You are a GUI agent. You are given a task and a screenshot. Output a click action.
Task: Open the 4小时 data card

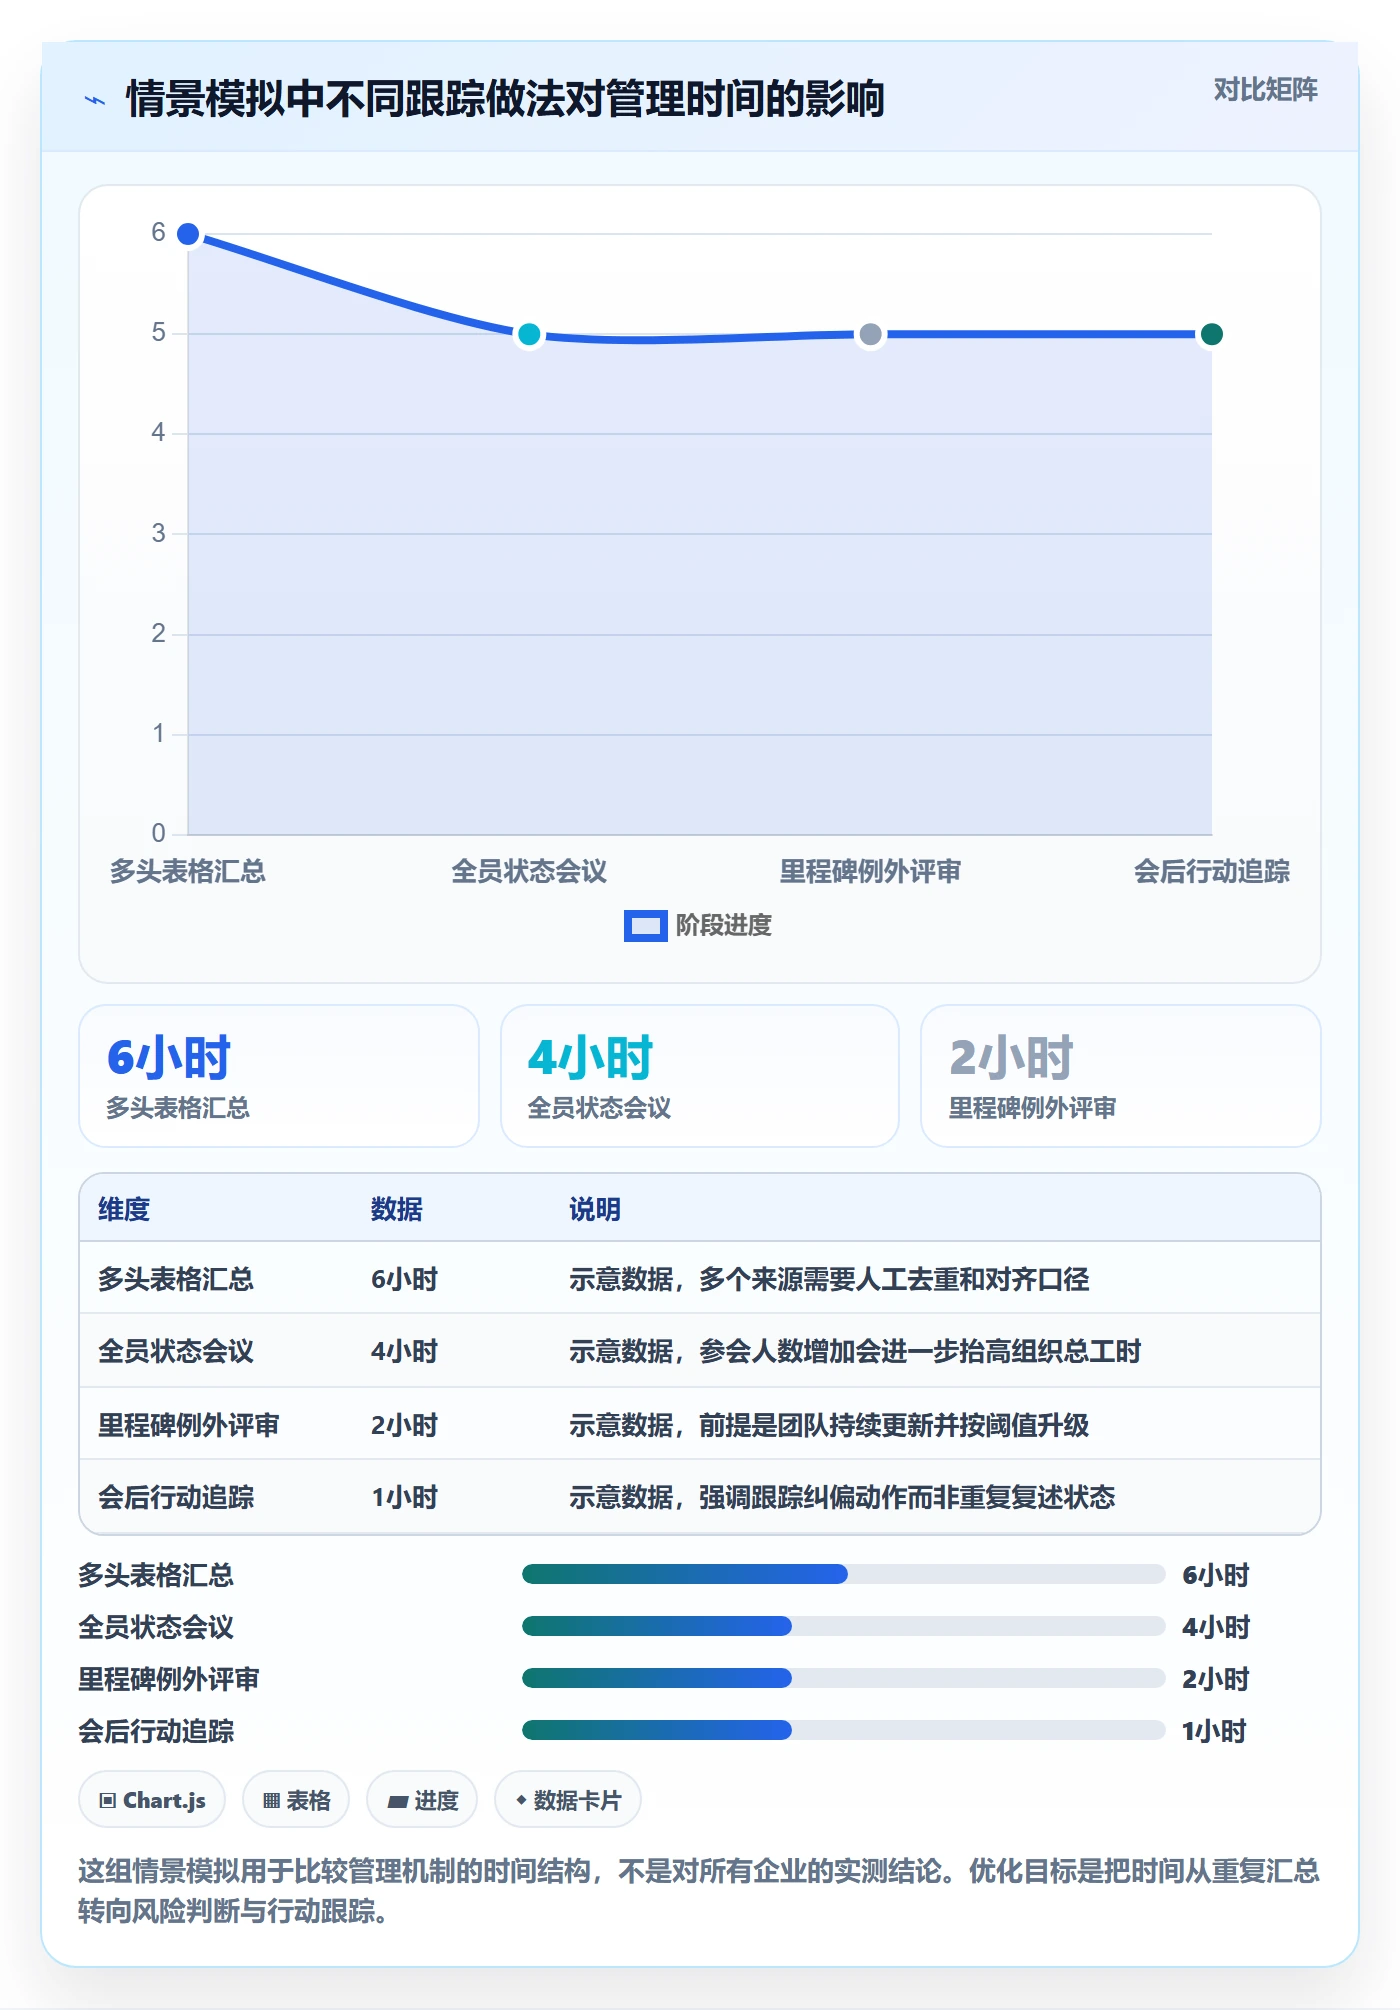click(x=700, y=1076)
